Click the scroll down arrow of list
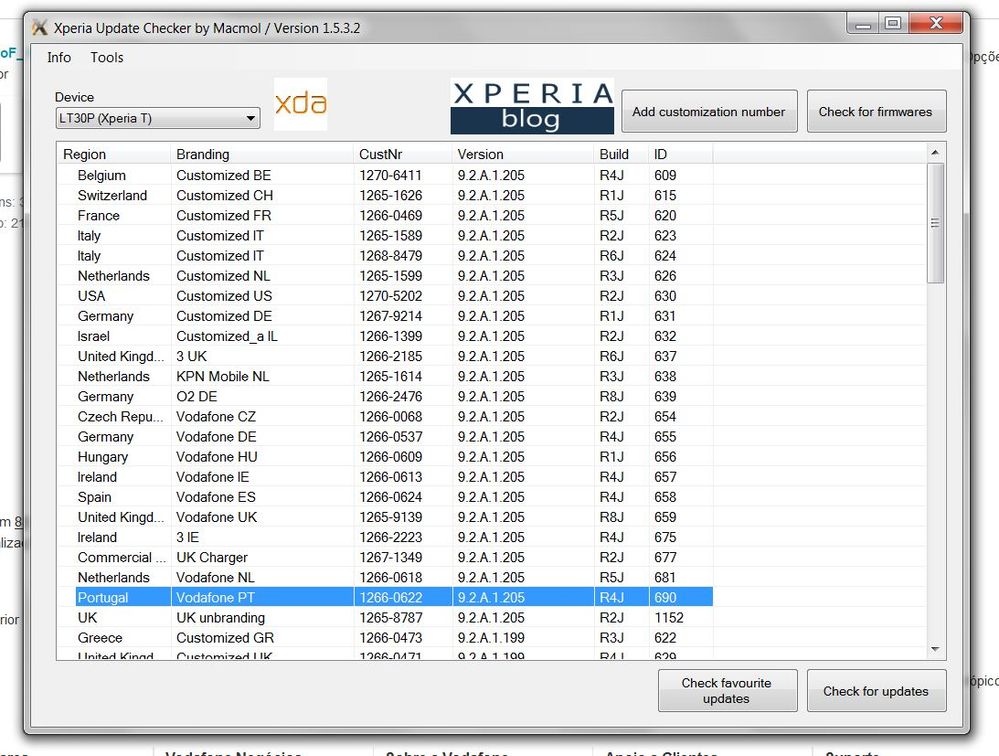Screen dimensions: 999x756 (x=935, y=650)
